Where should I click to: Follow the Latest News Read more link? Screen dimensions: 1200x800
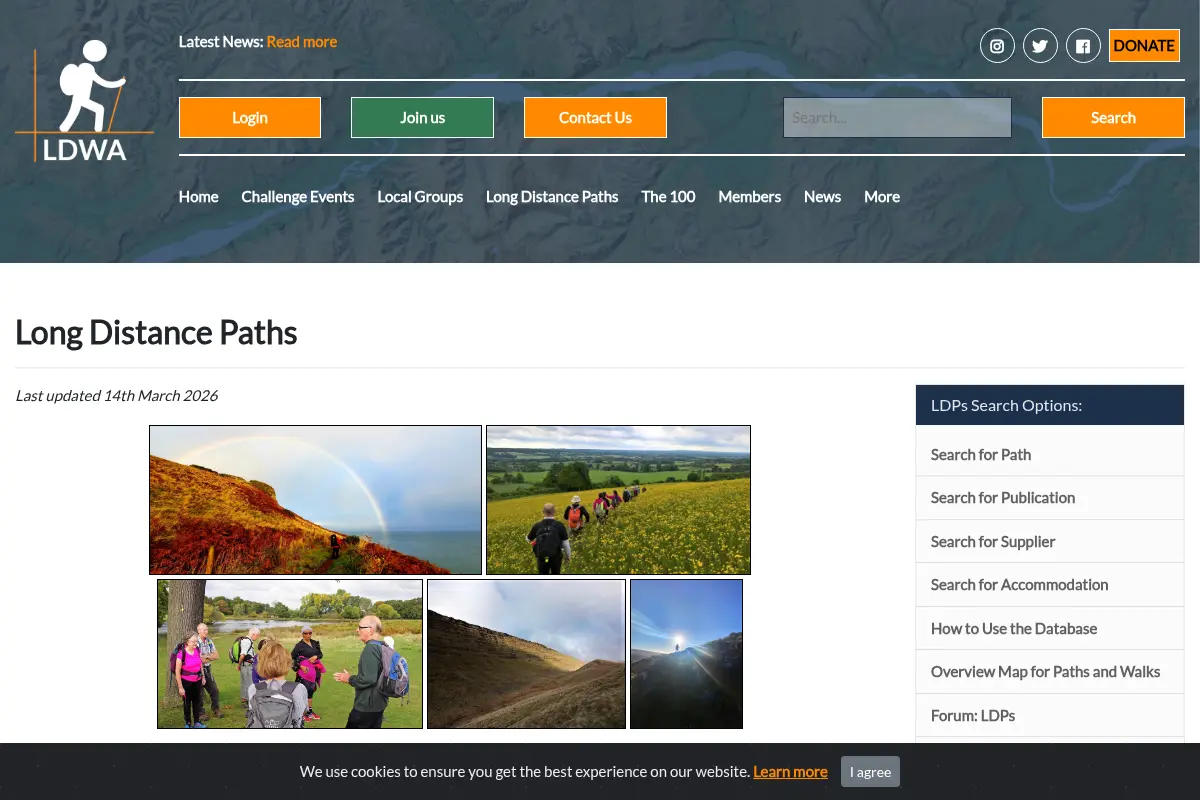302,42
